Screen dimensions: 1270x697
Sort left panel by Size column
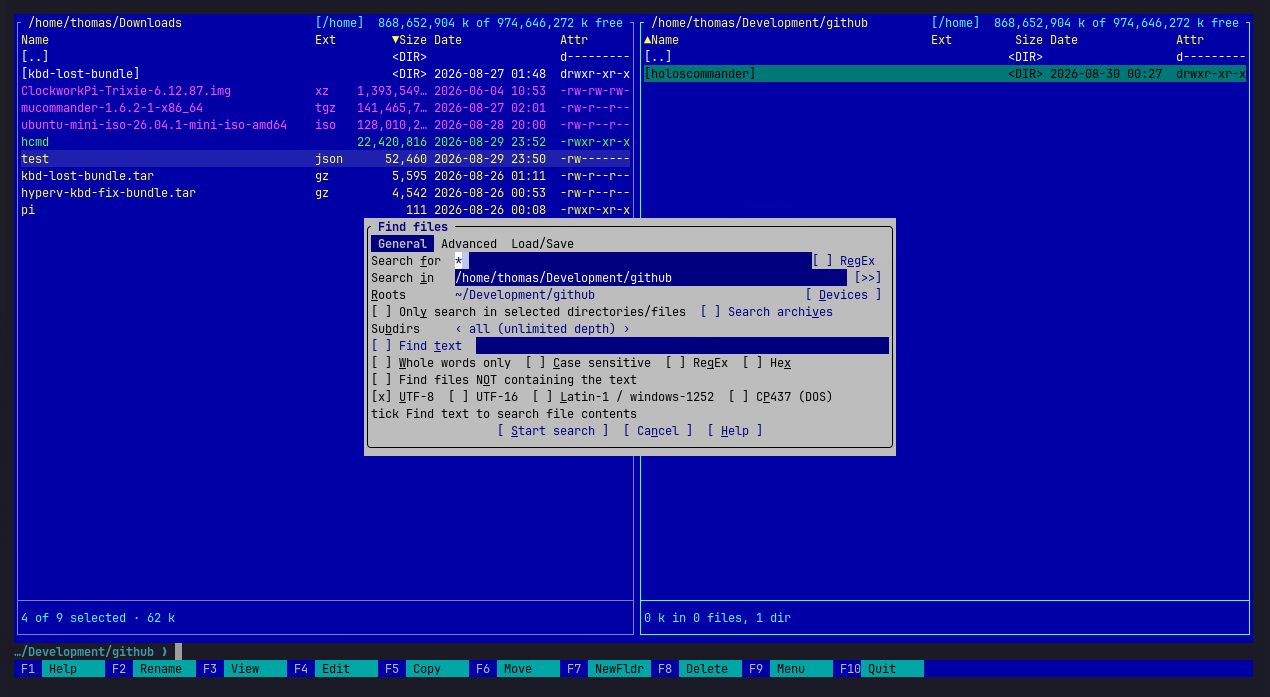[409, 40]
